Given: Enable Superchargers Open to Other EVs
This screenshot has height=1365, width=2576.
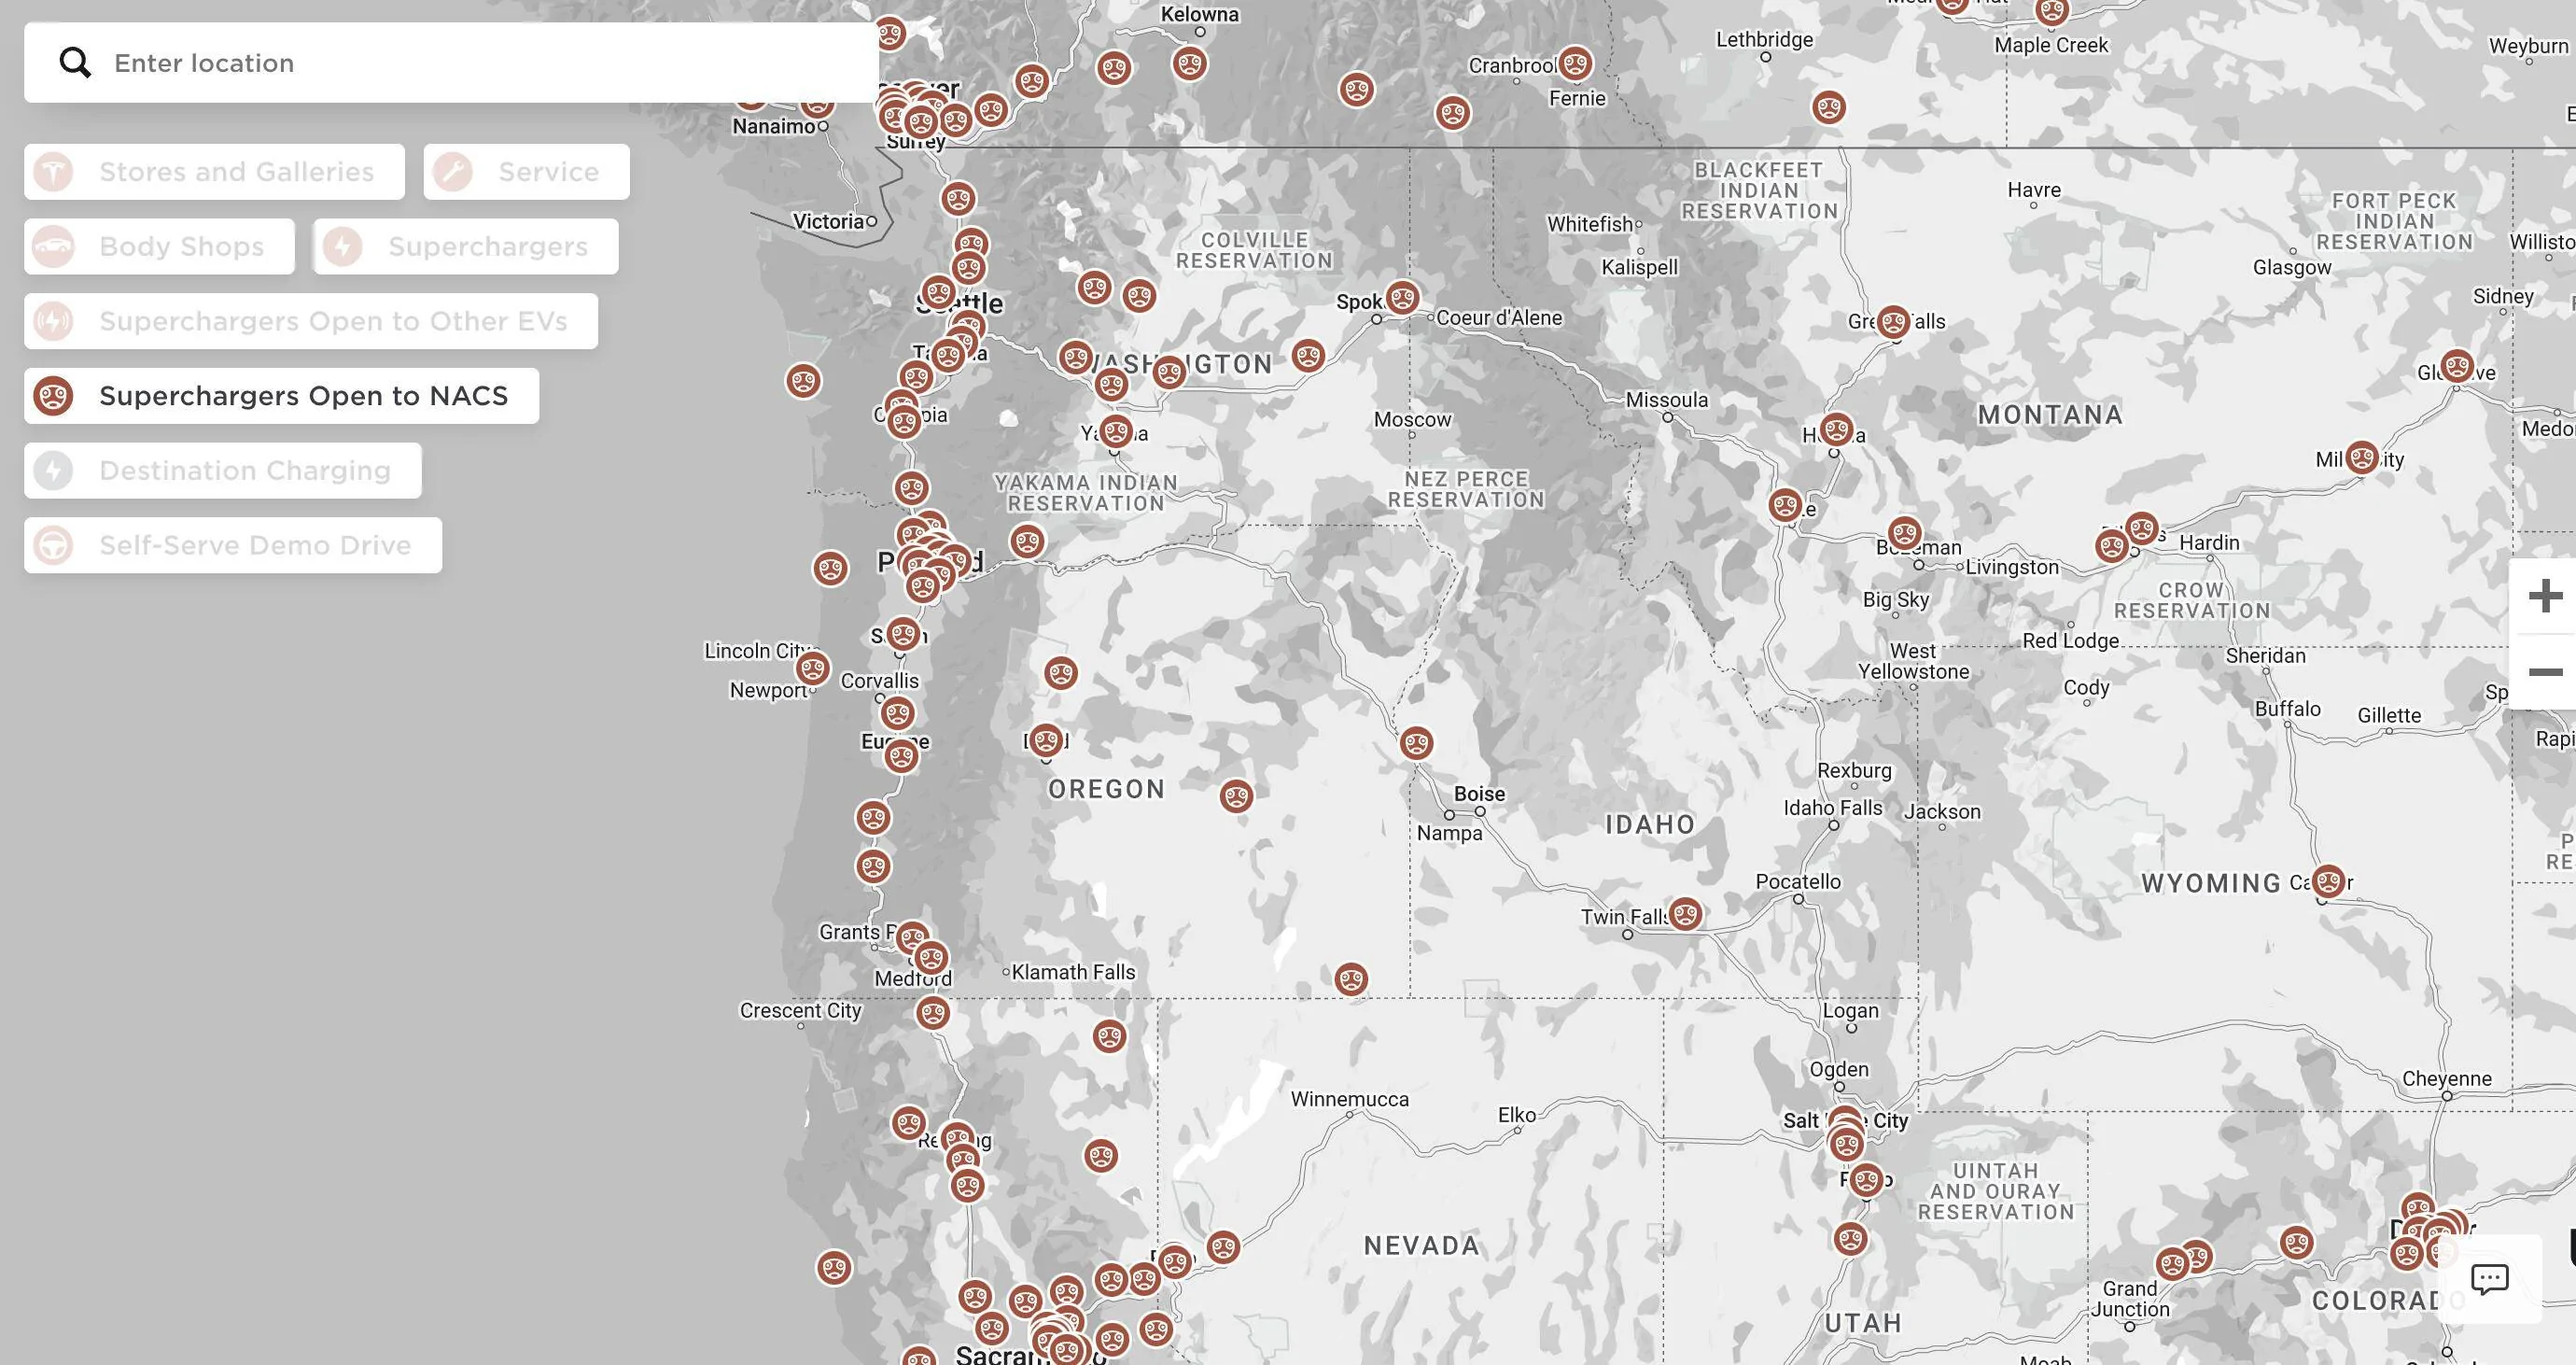Looking at the screenshot, I should (311, 321).
